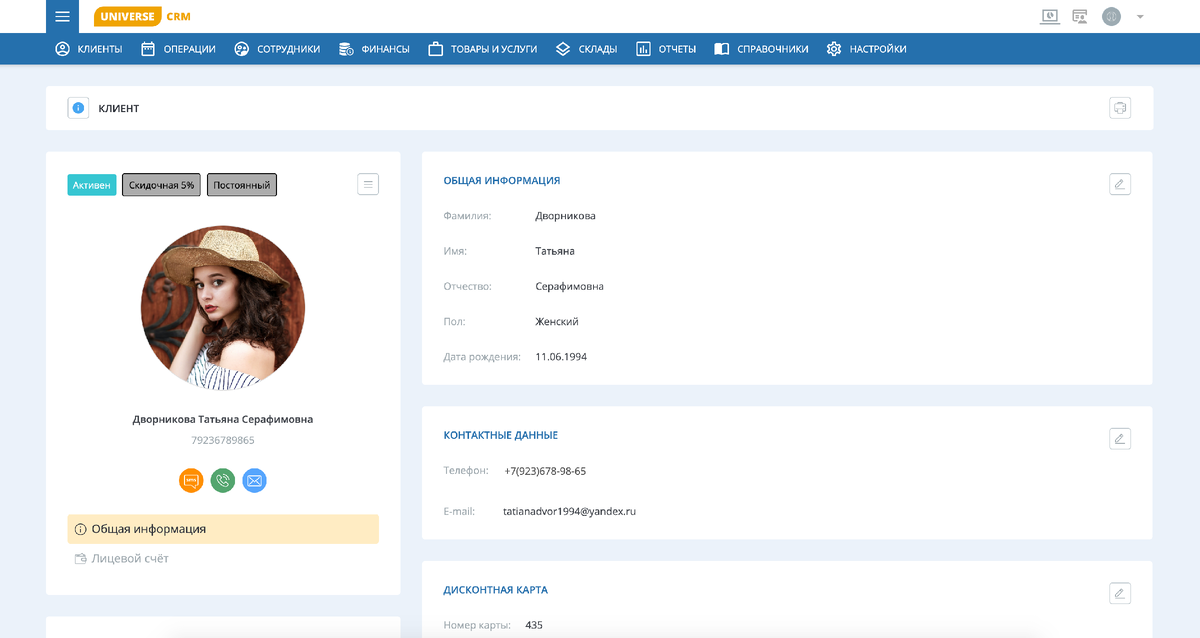This screenshot has height=638, width=1200.
Task: Open the Сотрудники menu
Action: (277, 49)
